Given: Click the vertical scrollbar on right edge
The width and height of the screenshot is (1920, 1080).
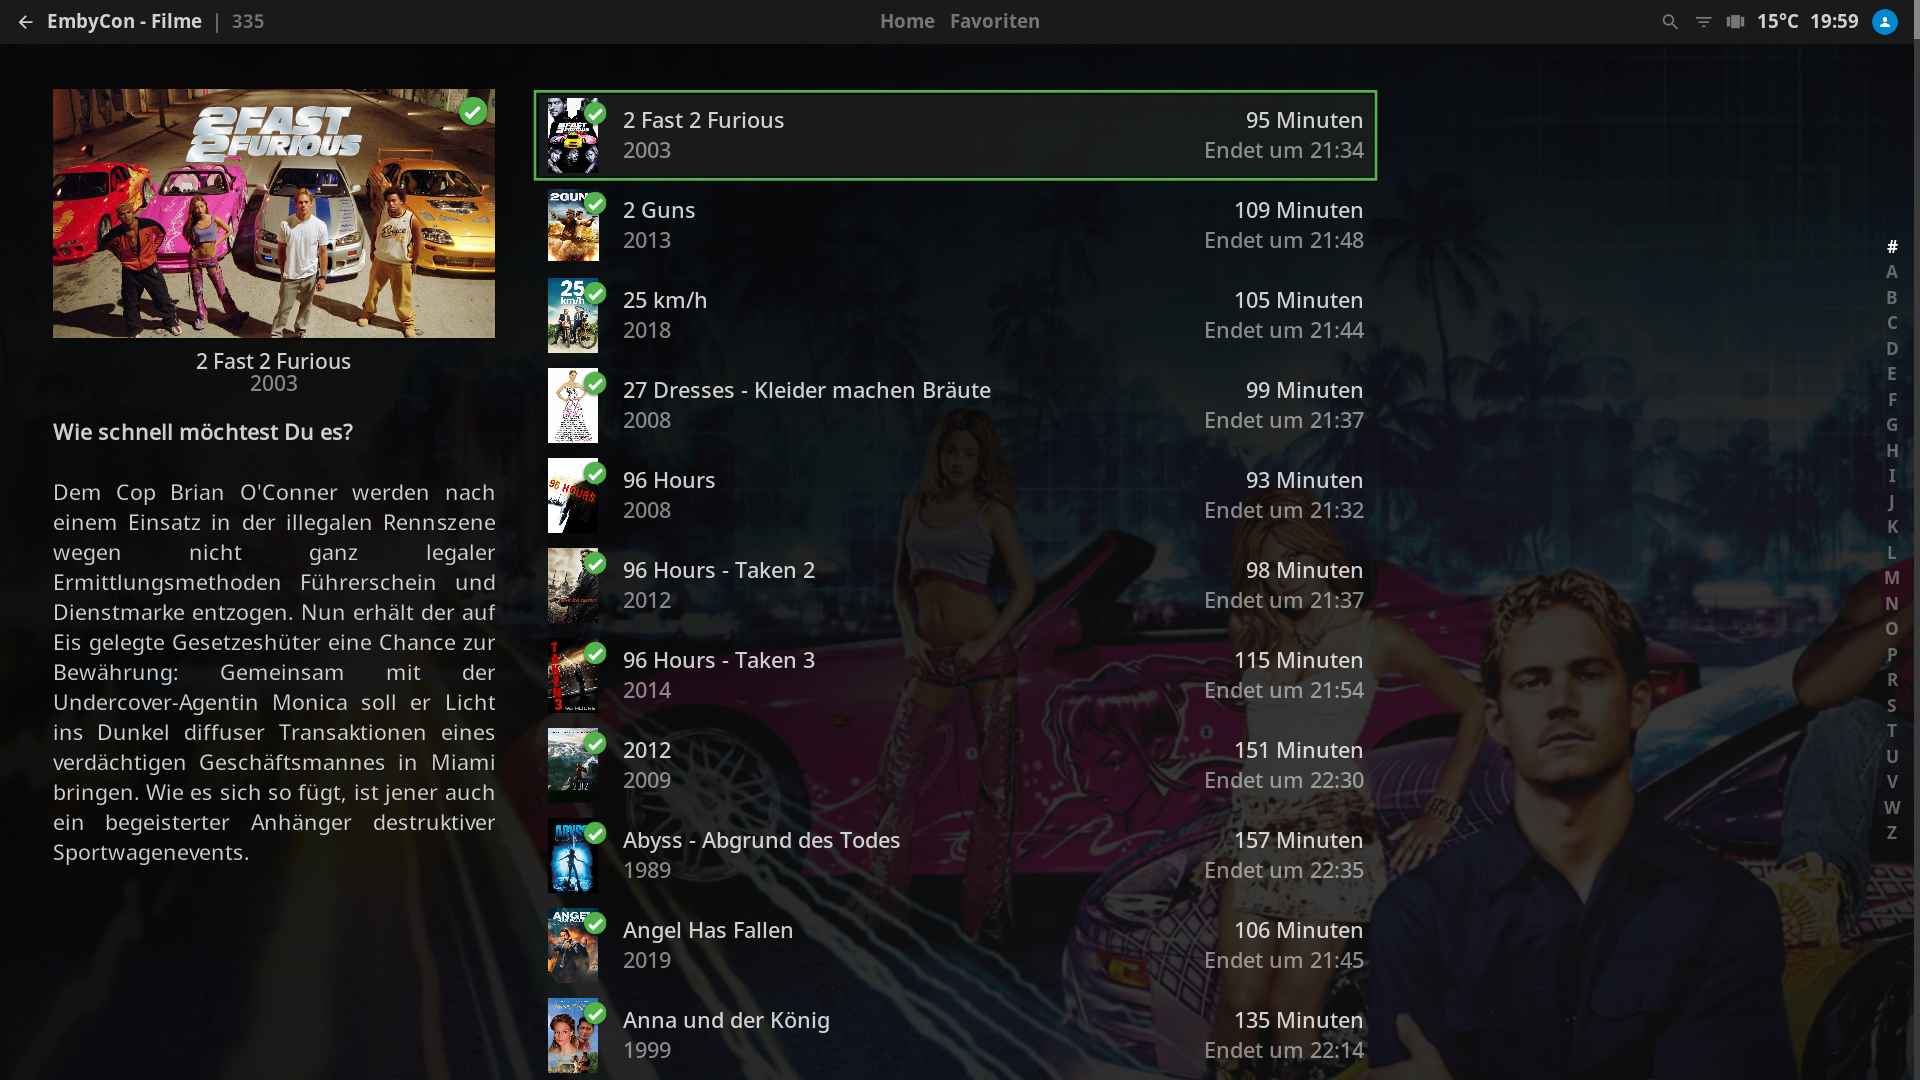Looking at the screenshot, I should tap(1916, 540).
